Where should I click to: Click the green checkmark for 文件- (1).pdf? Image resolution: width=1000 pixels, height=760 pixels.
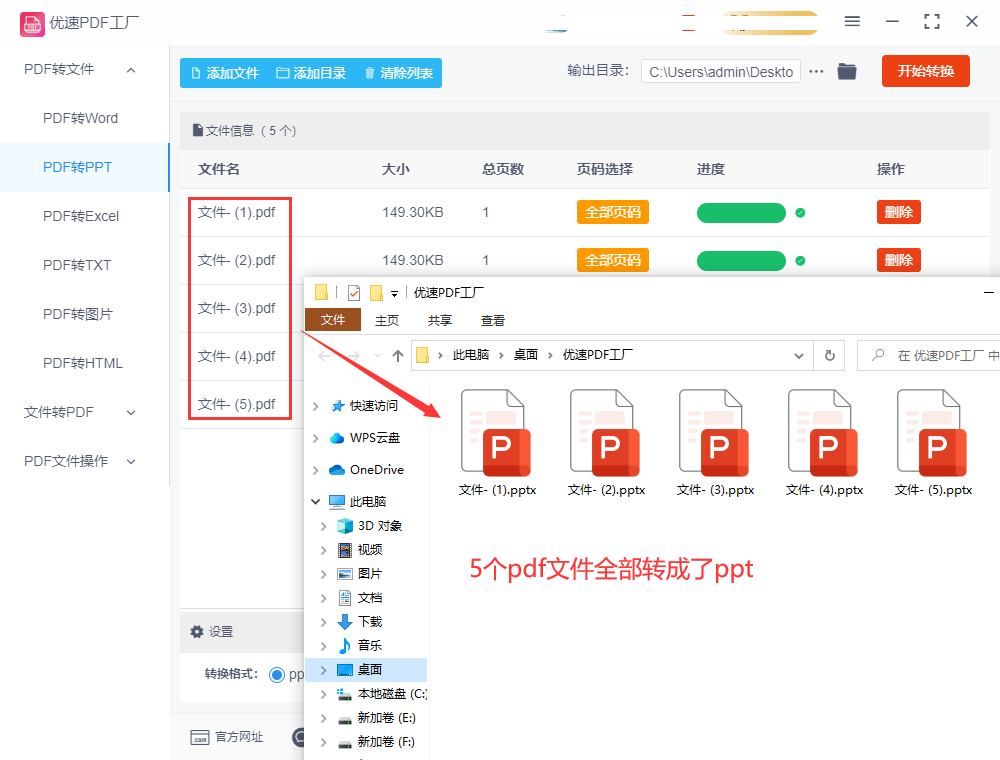point(800,213)
